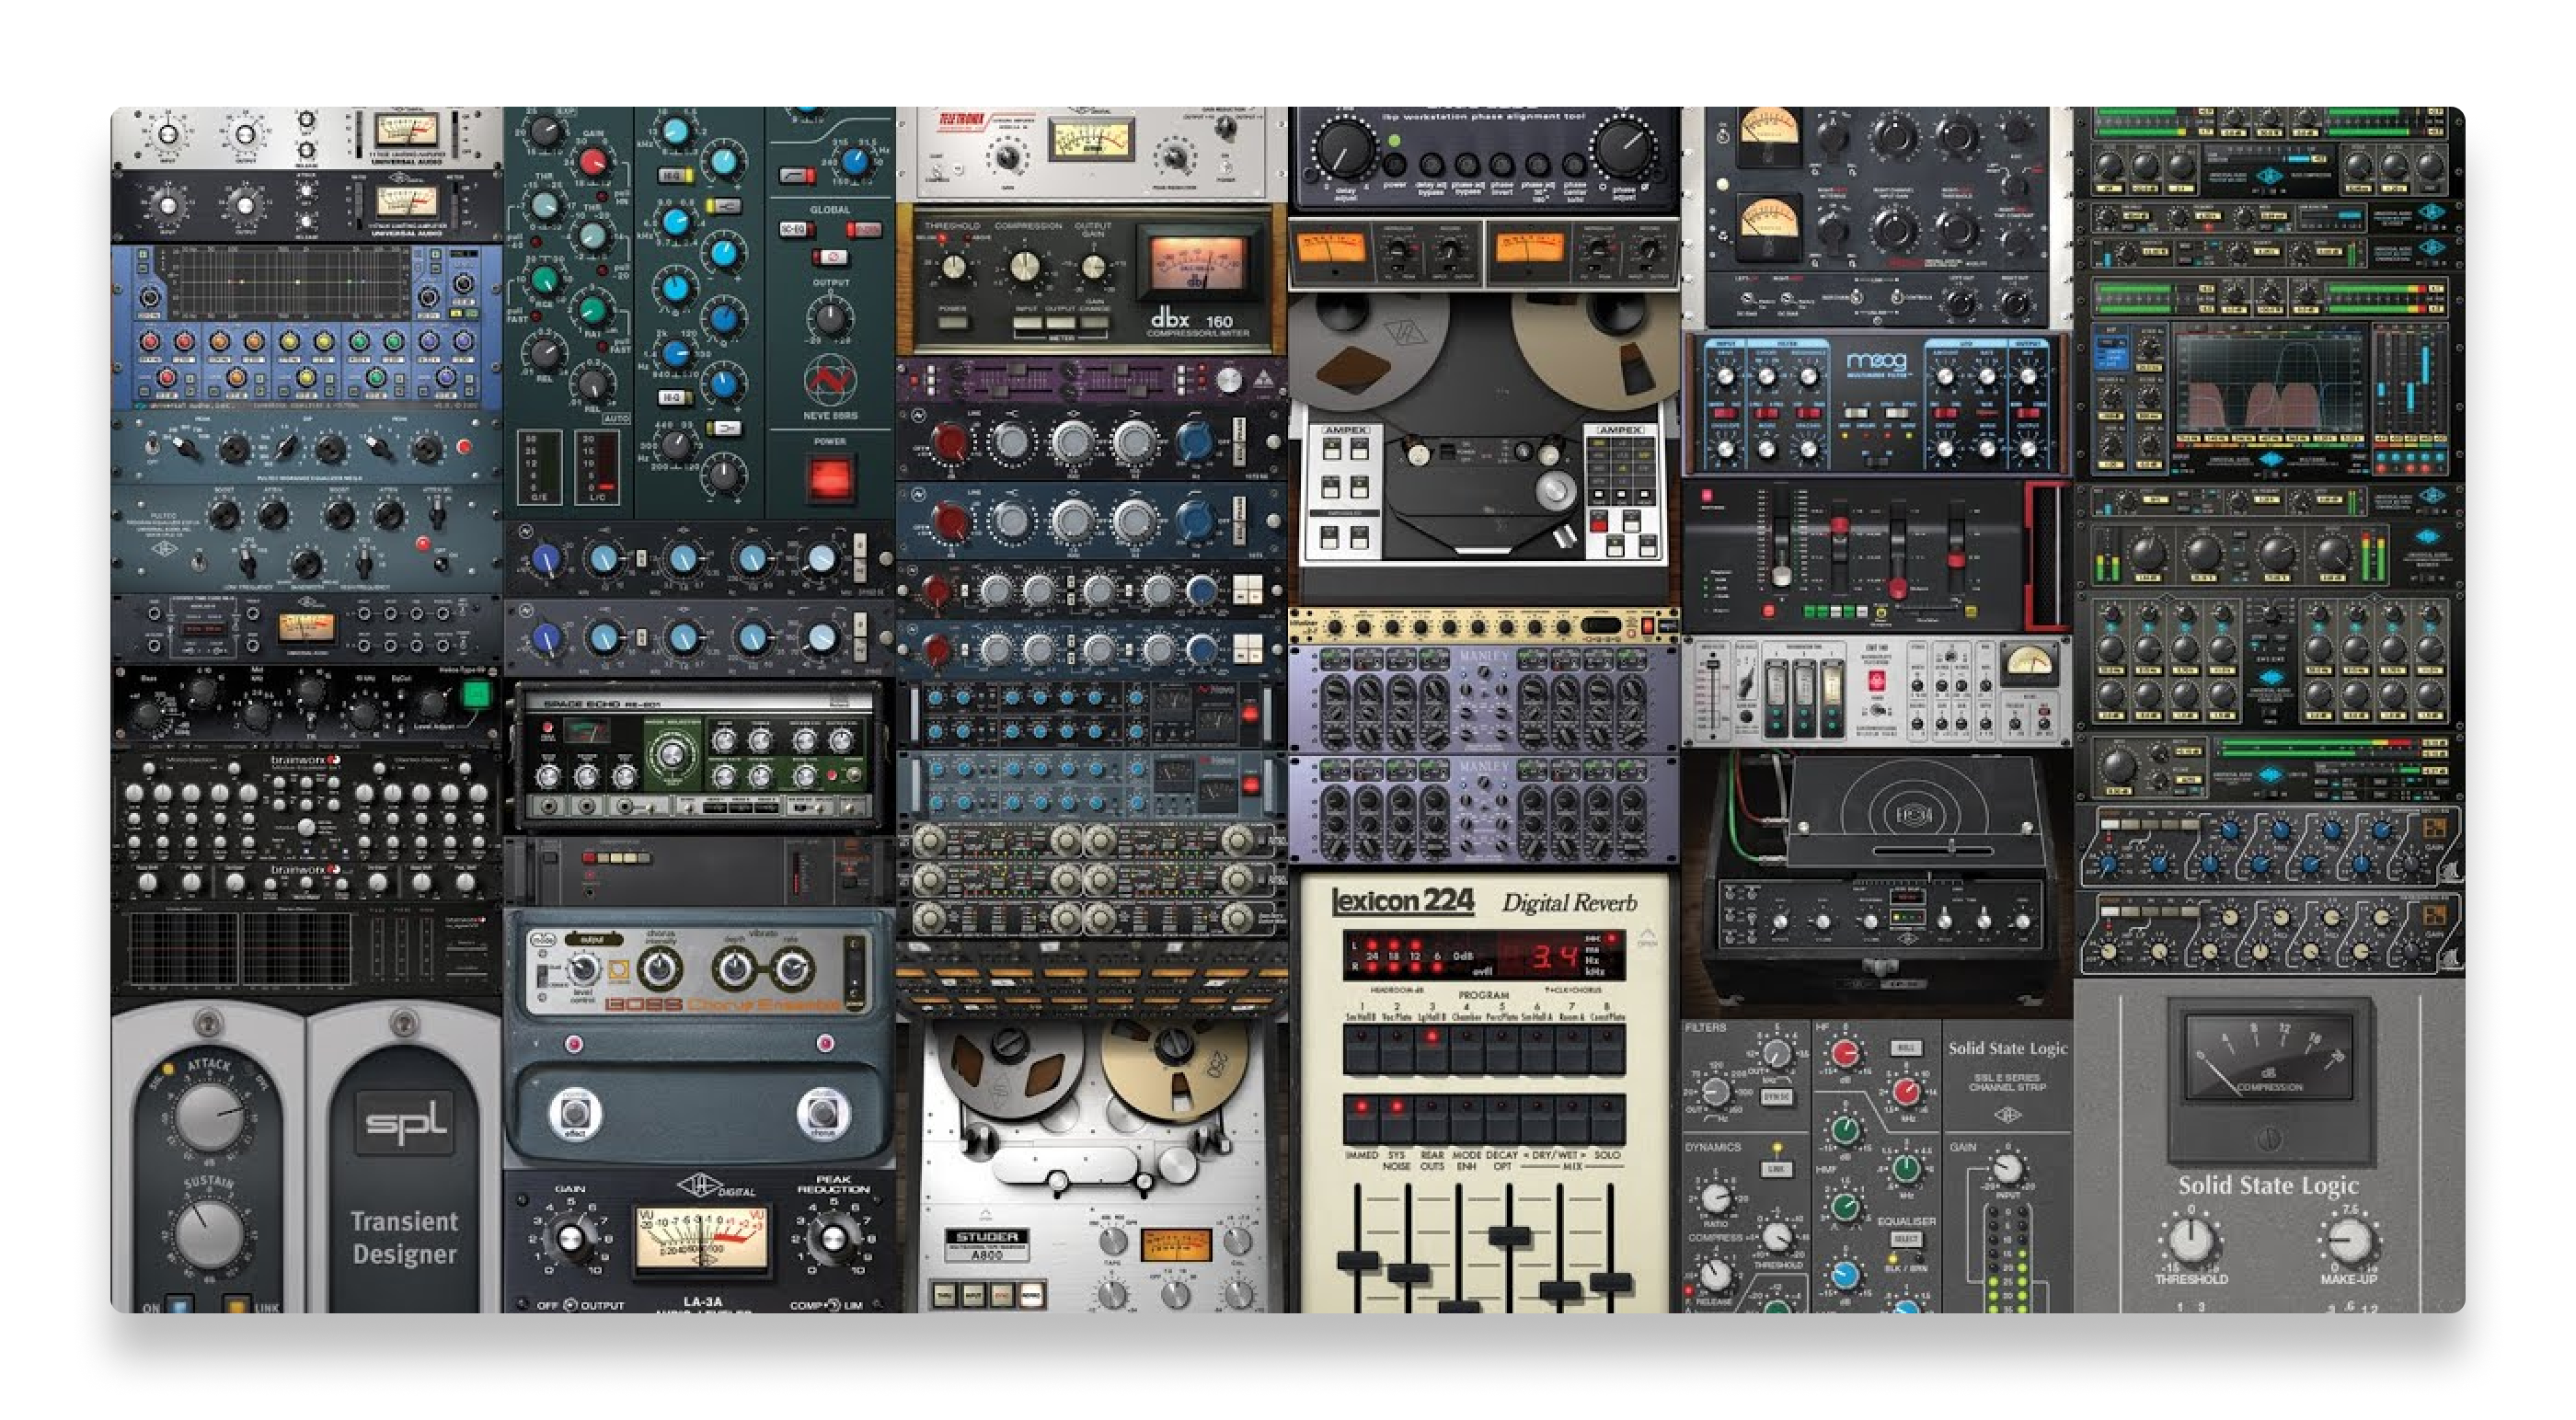Flip the LA-3A Off/Output switch
Viewport: 2576px width, 1420px height.
[570, 1305]
